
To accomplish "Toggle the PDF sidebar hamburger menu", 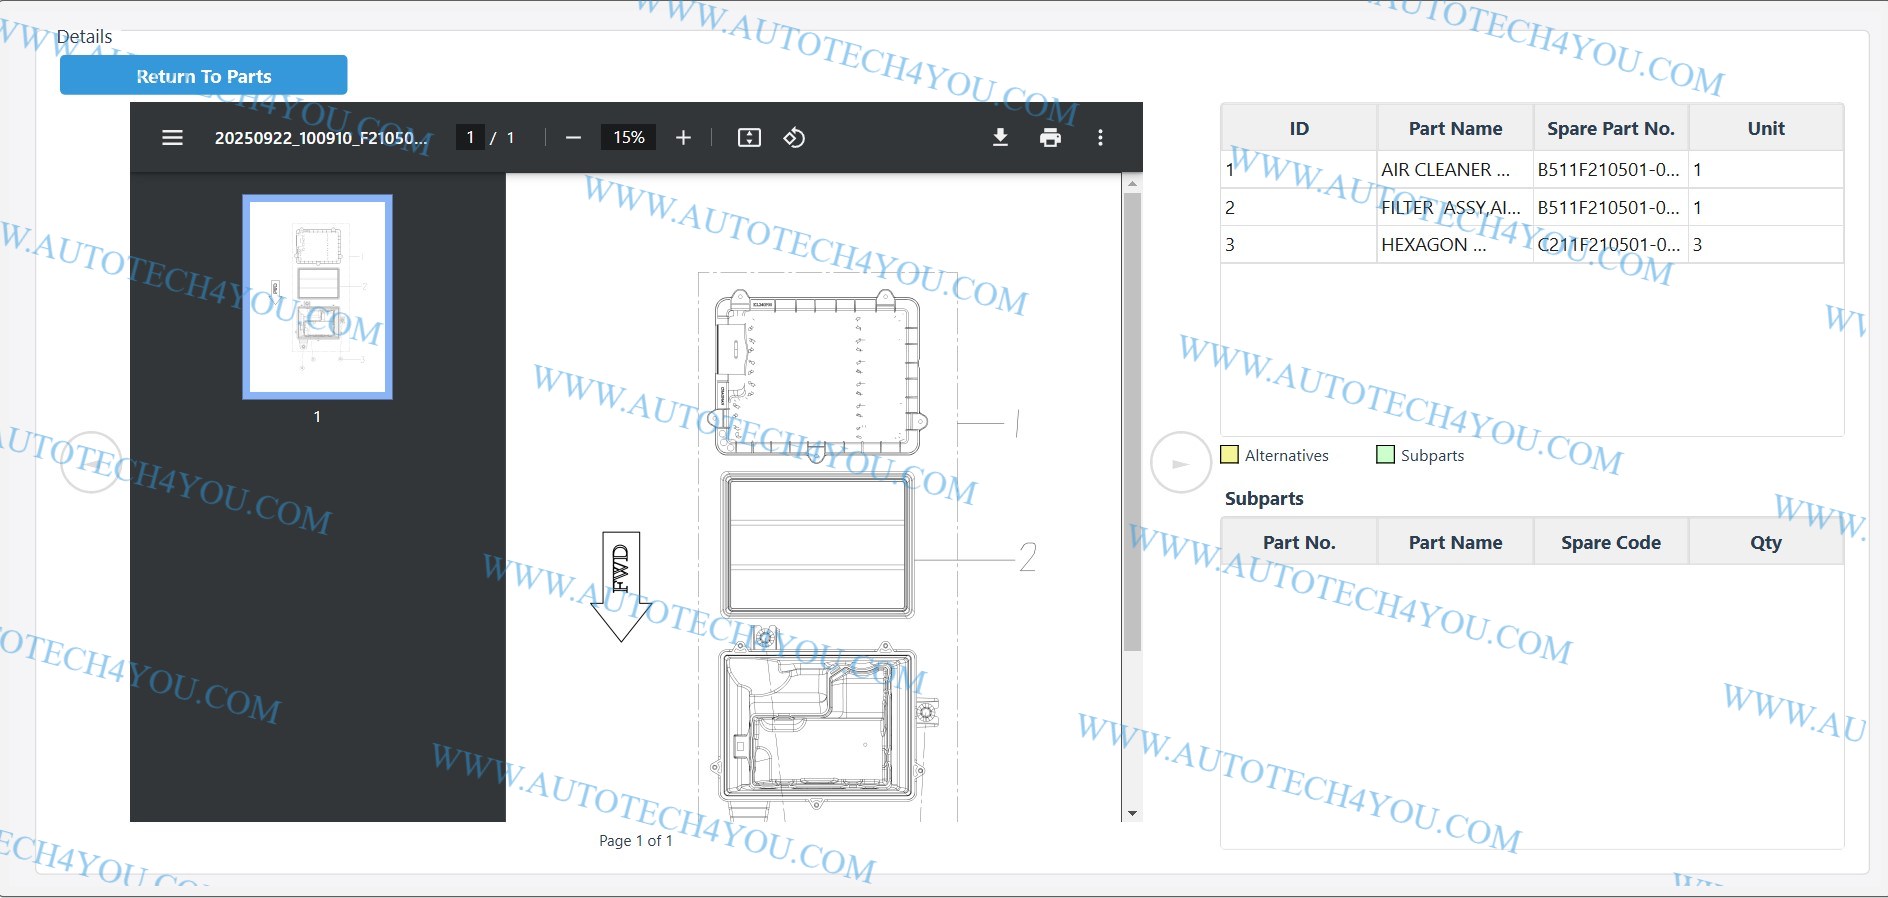I will [172, 138].
